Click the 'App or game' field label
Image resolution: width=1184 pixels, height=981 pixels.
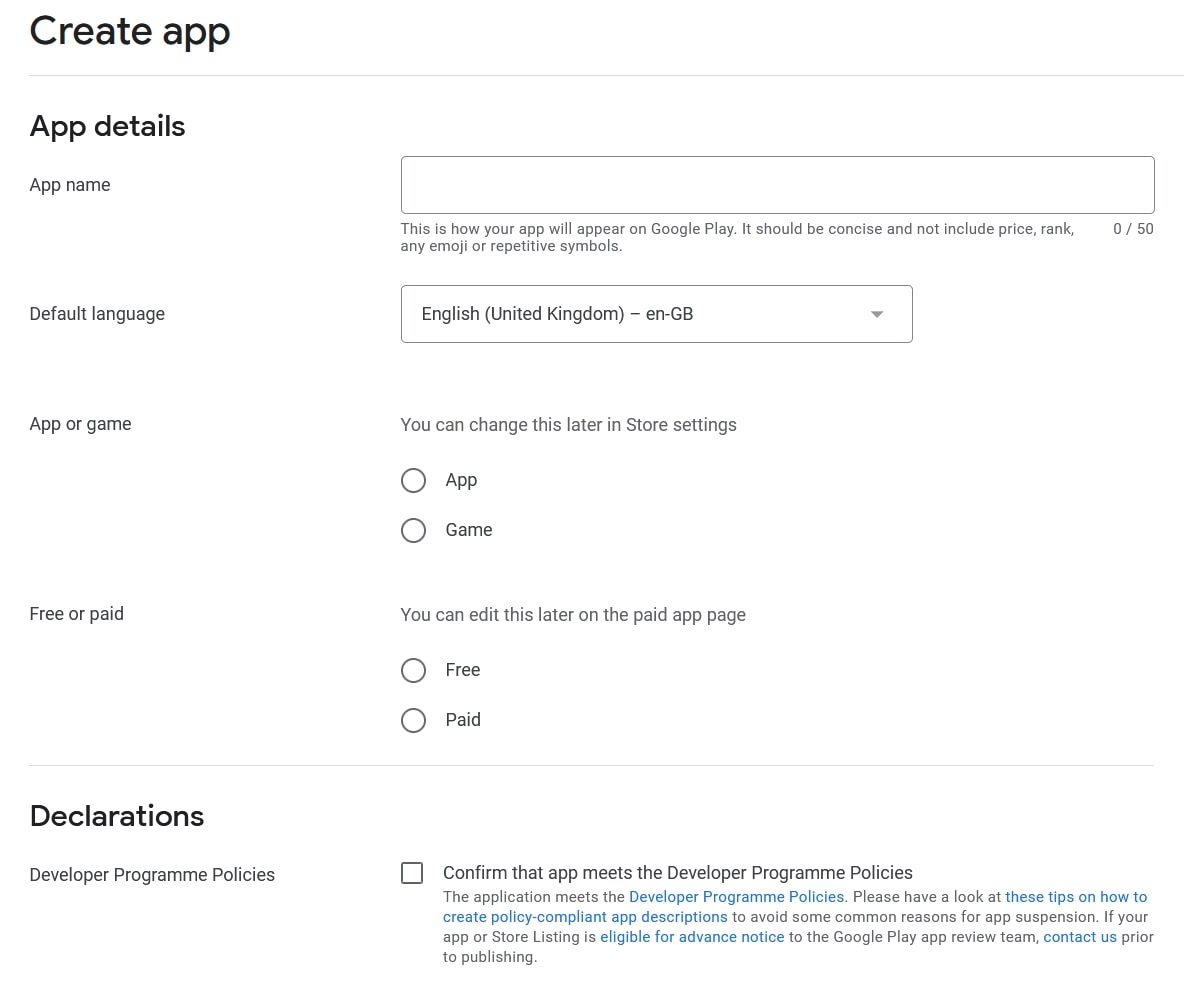pos(80,424)
